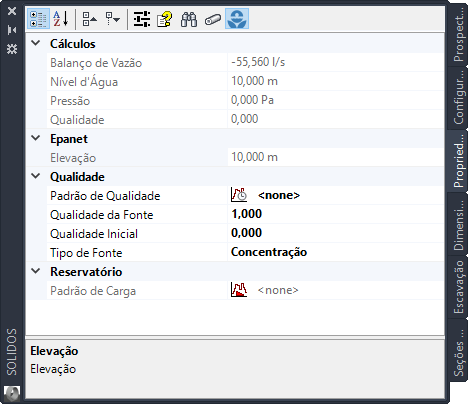The image size is (468, 404).
Task: Collapse the Epanet section
Action: (x=36, y=138)
